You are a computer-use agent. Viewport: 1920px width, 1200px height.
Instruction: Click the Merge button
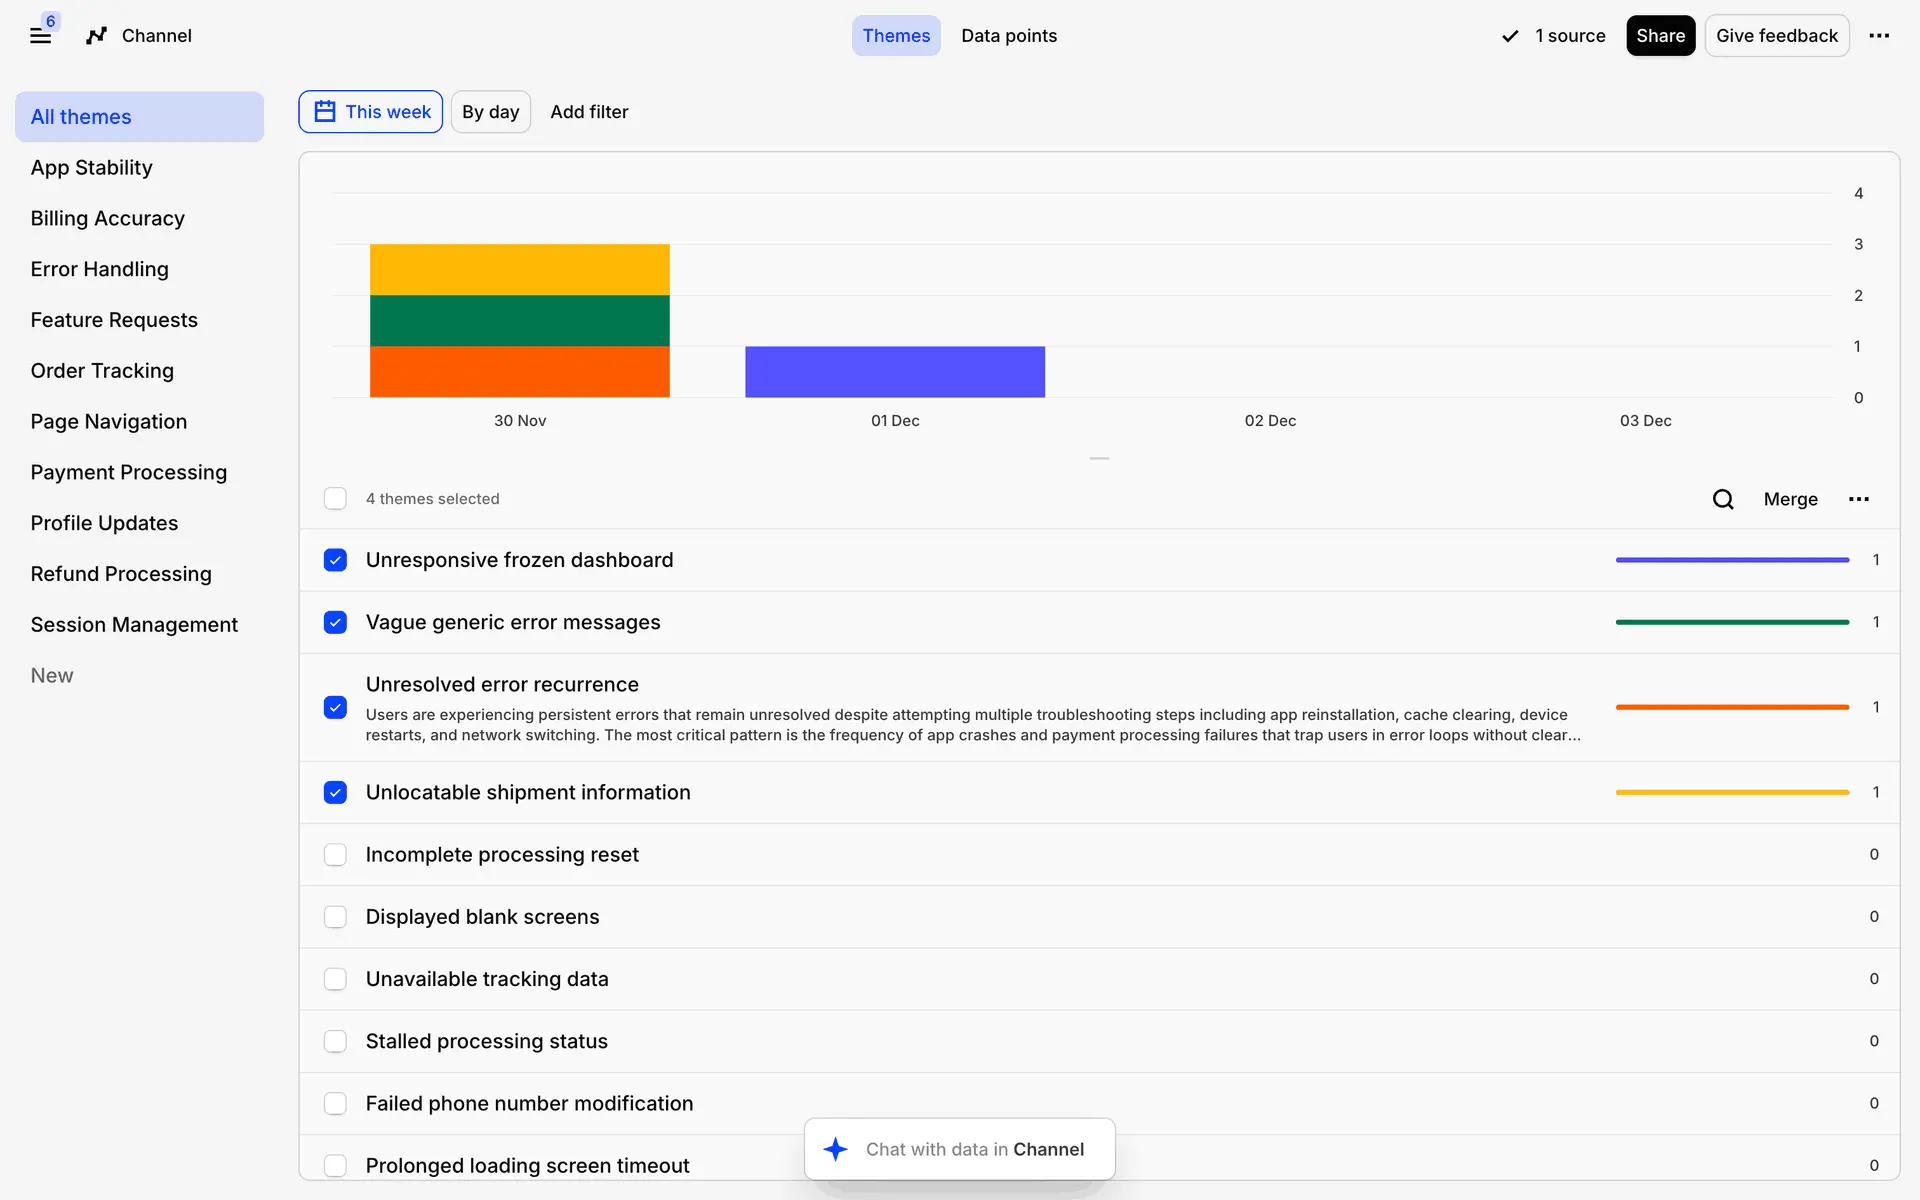1790,499
